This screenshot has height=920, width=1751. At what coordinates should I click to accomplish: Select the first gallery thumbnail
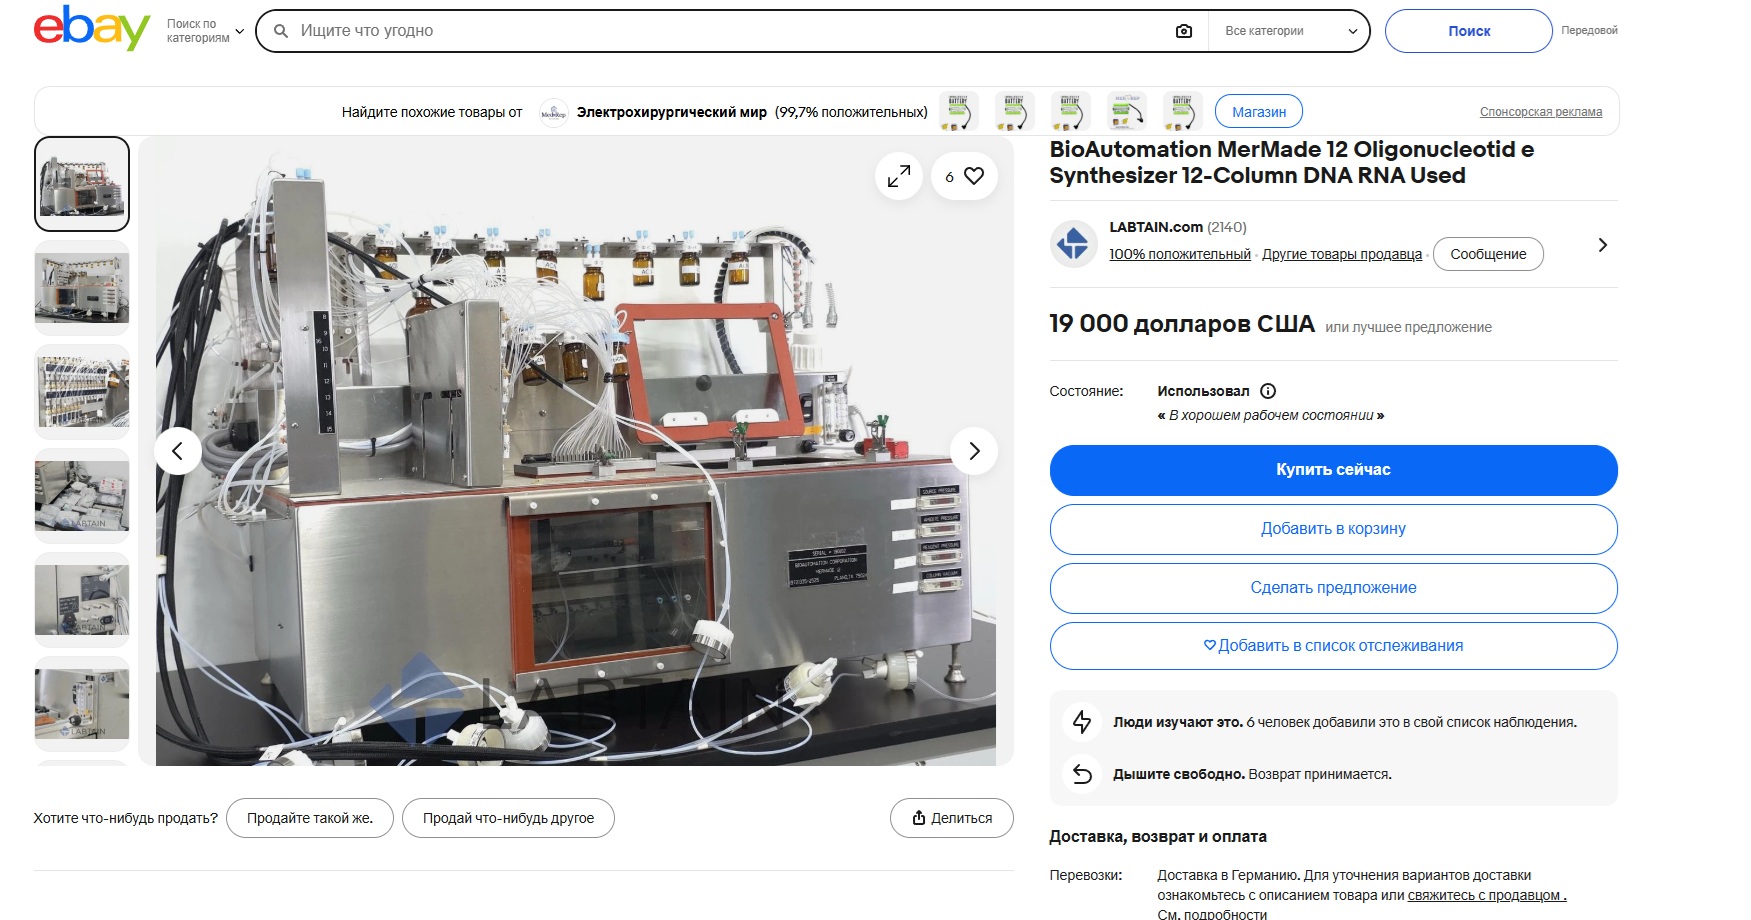coord(82,184)
